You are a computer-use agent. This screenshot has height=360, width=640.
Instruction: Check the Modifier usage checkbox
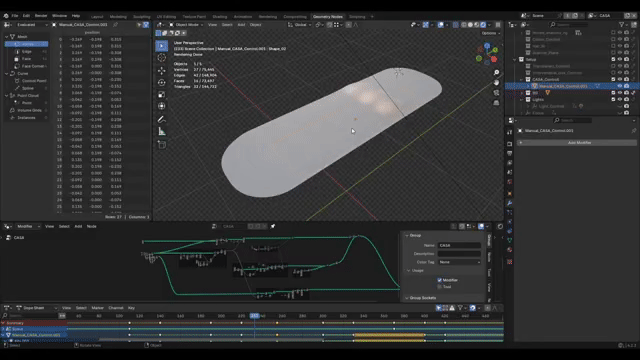point(440,280)
